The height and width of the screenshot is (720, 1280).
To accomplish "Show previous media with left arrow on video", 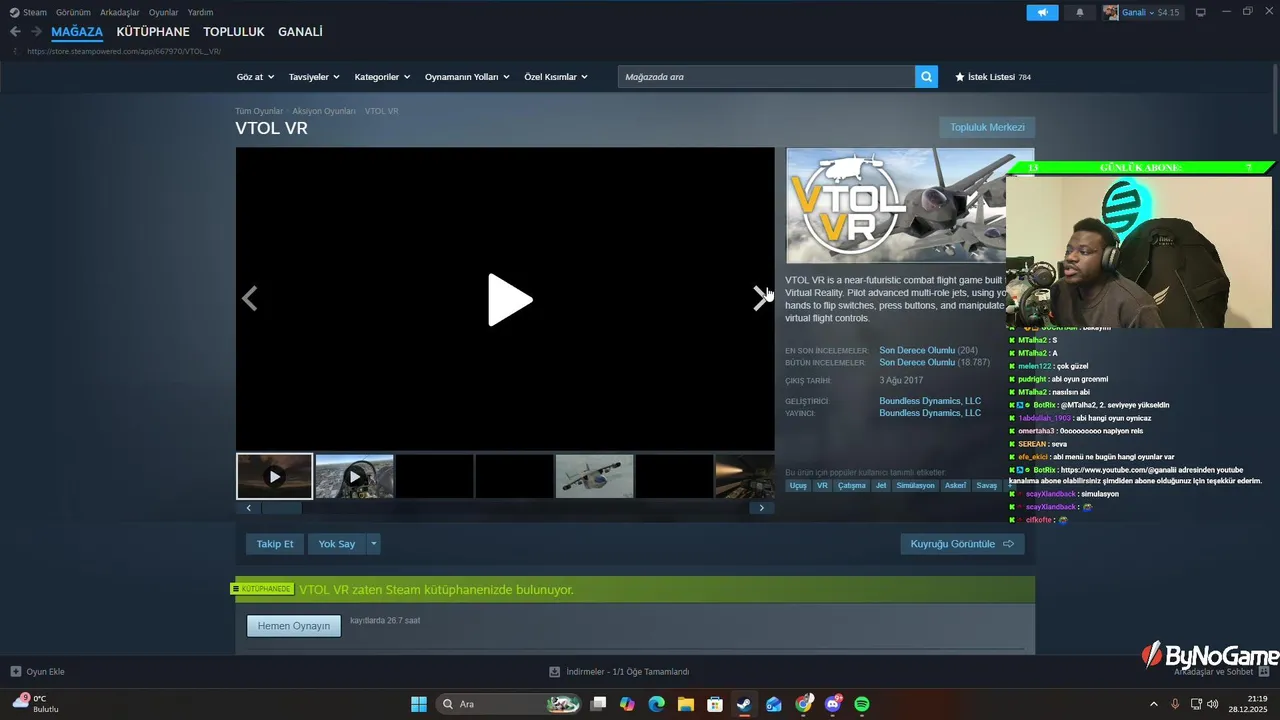I will (x=250, y=298).
